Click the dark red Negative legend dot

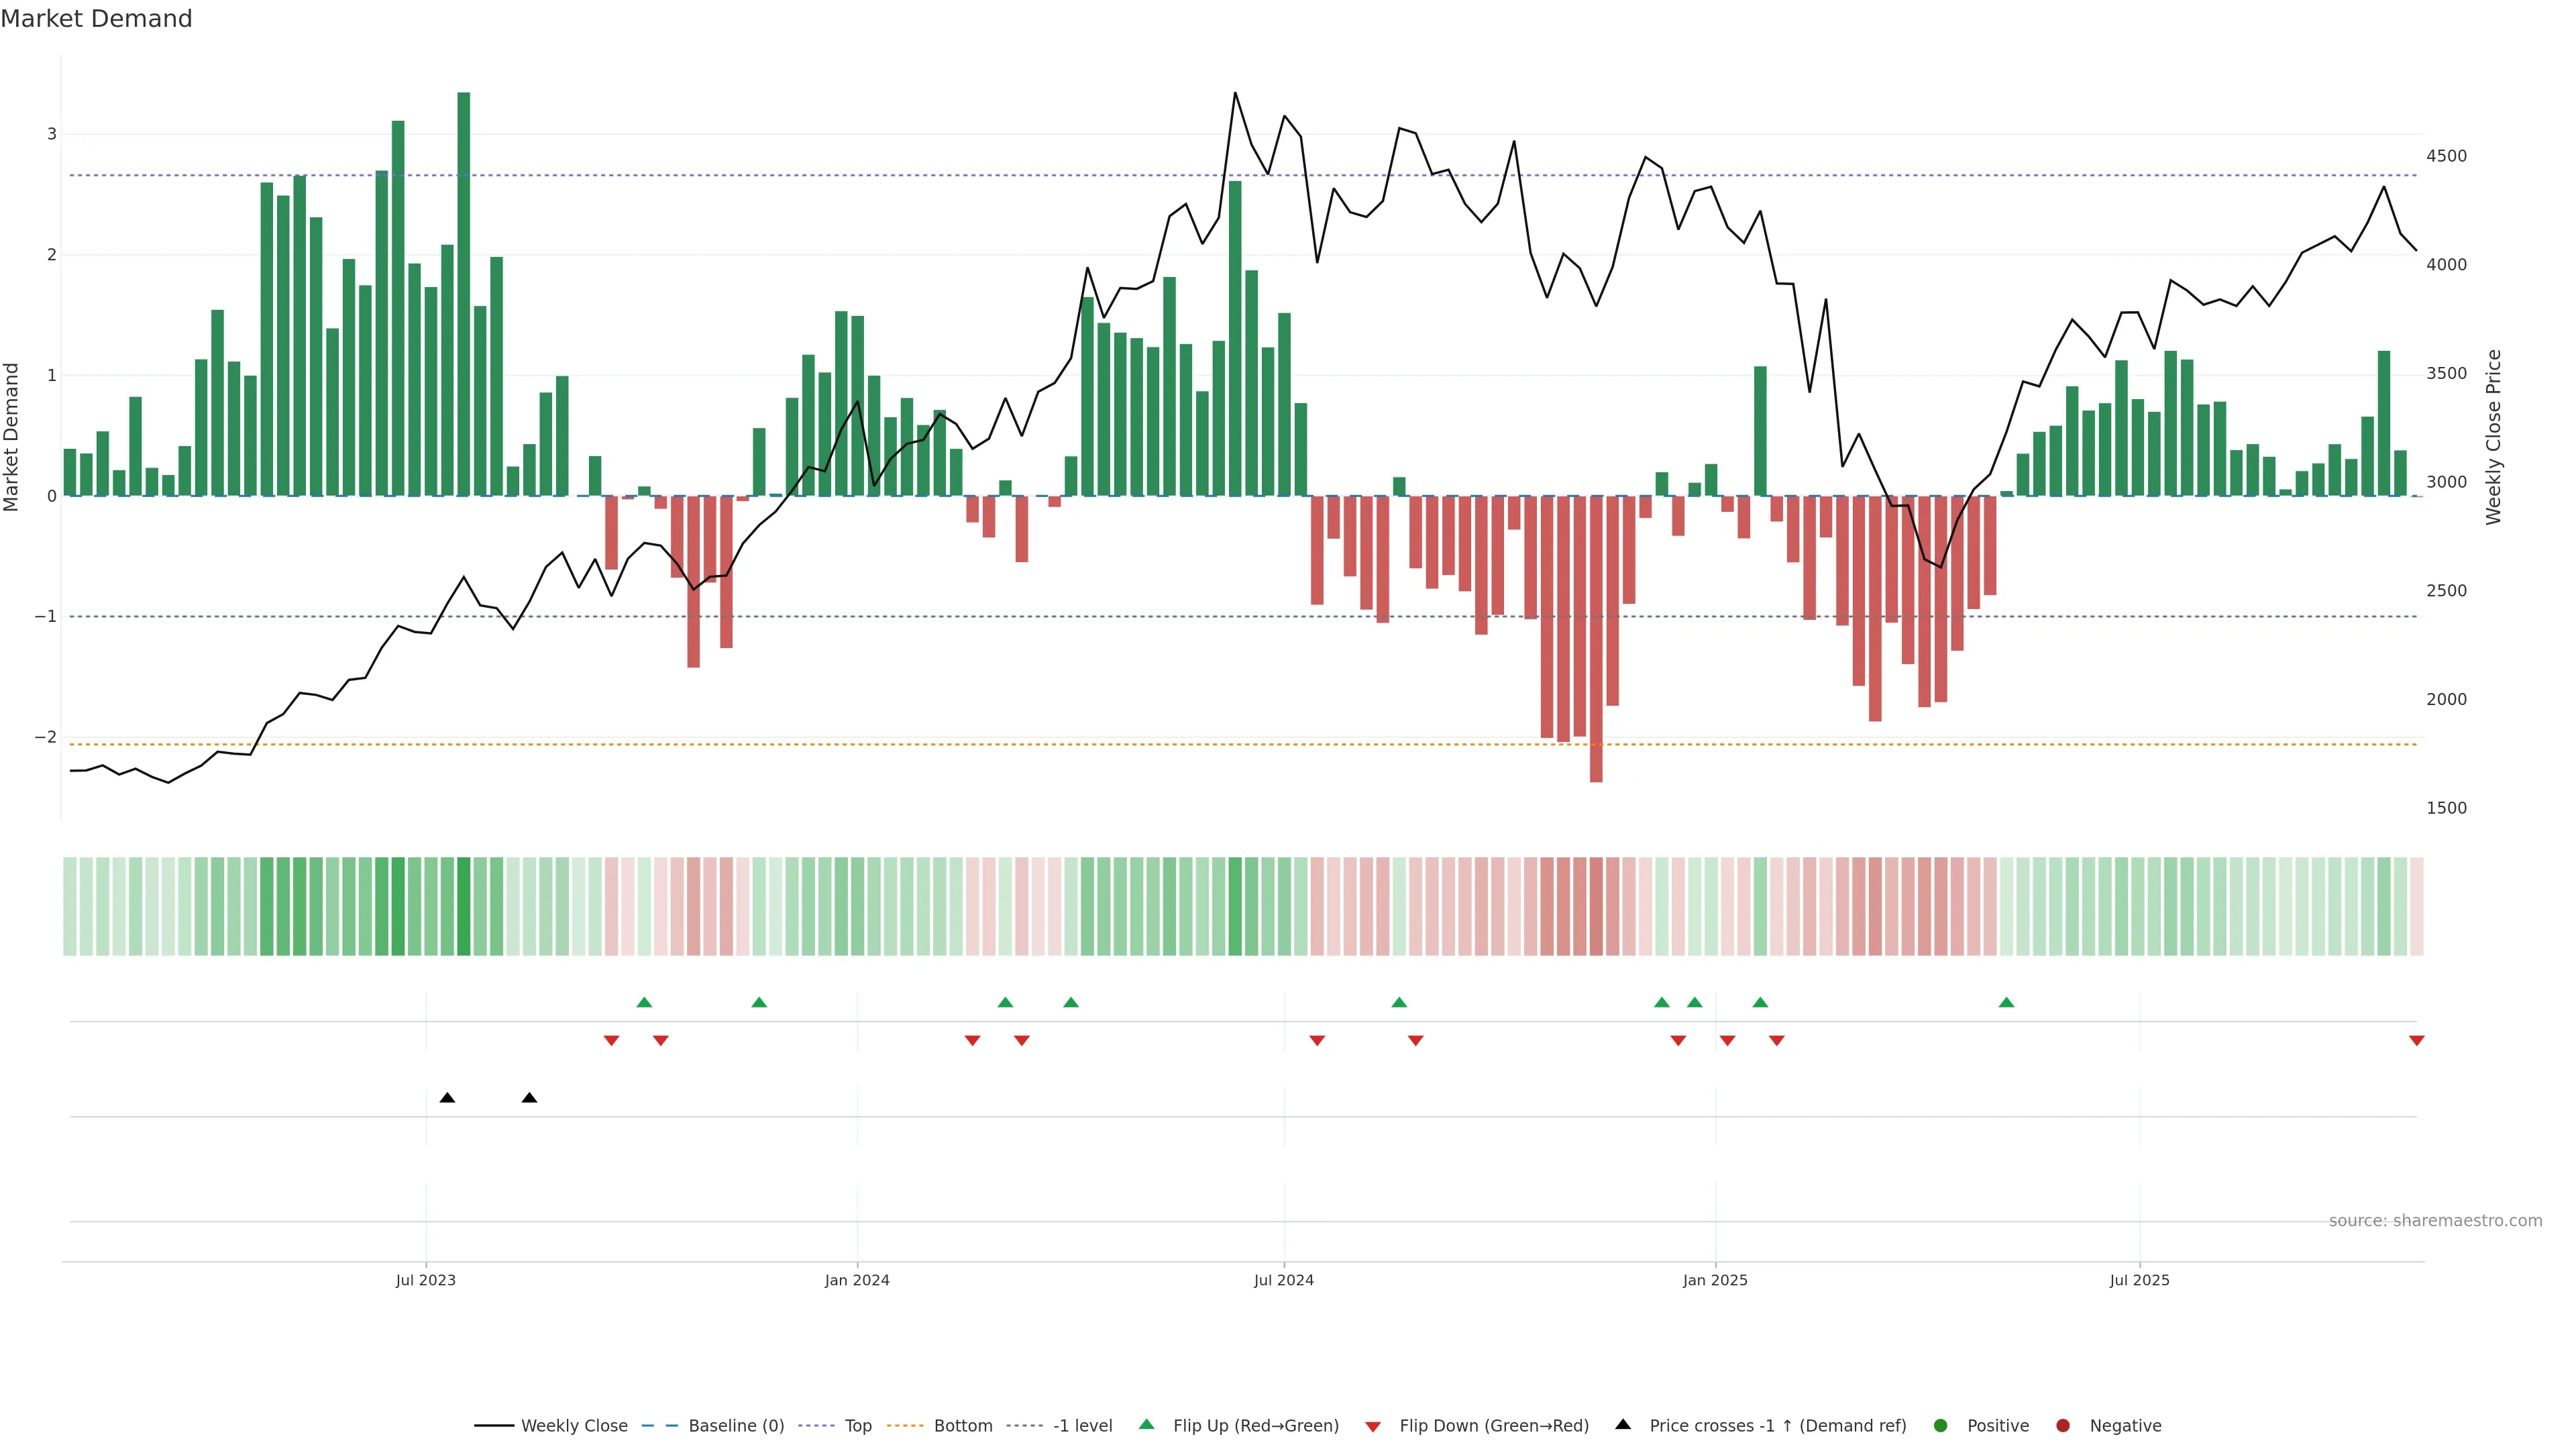(2062, 1425)
